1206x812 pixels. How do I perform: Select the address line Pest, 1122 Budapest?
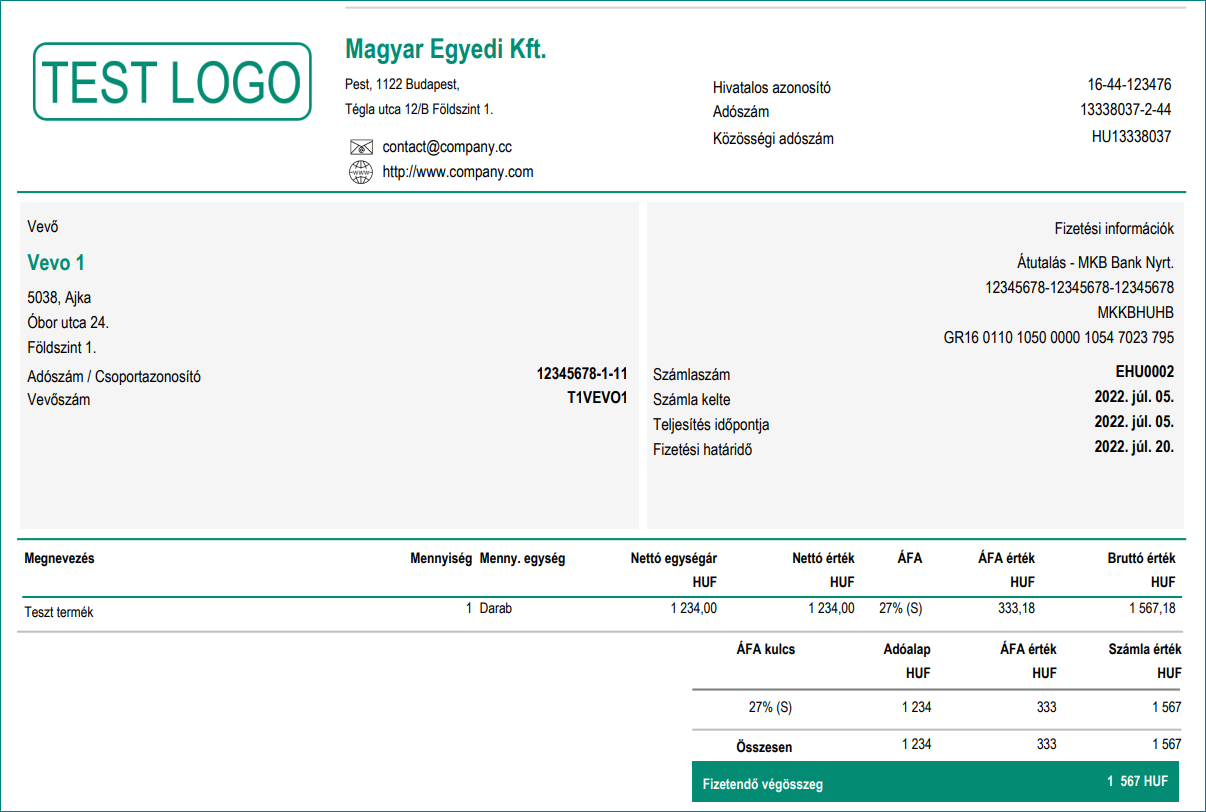pyautogui.click(x=402, y=84)
